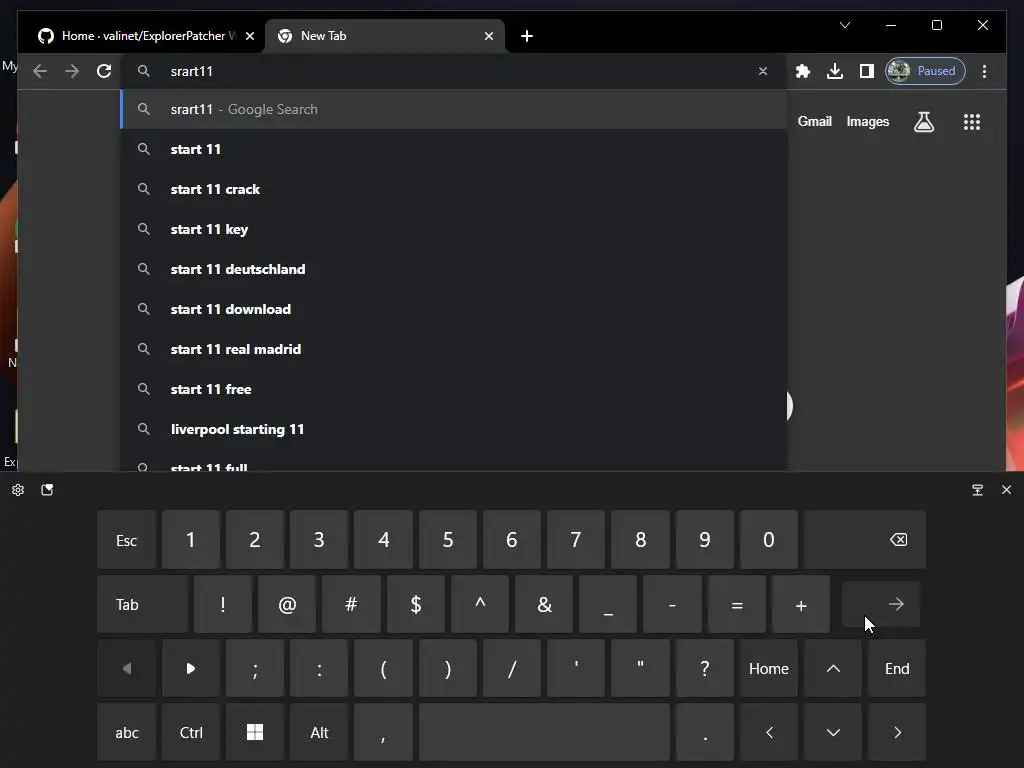
Task: Tap the # key
Action: pyautogui.click(x=351, y=605)
